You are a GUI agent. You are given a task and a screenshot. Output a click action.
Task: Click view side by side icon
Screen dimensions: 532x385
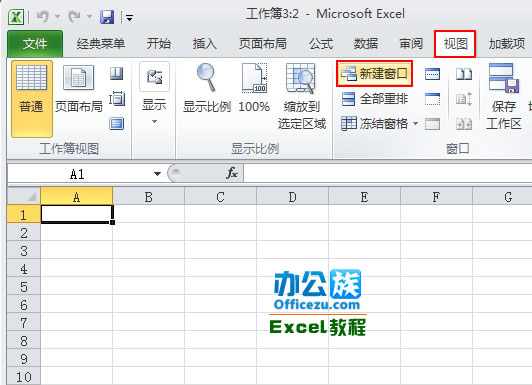pyautogui.click(x=464, y=74)
